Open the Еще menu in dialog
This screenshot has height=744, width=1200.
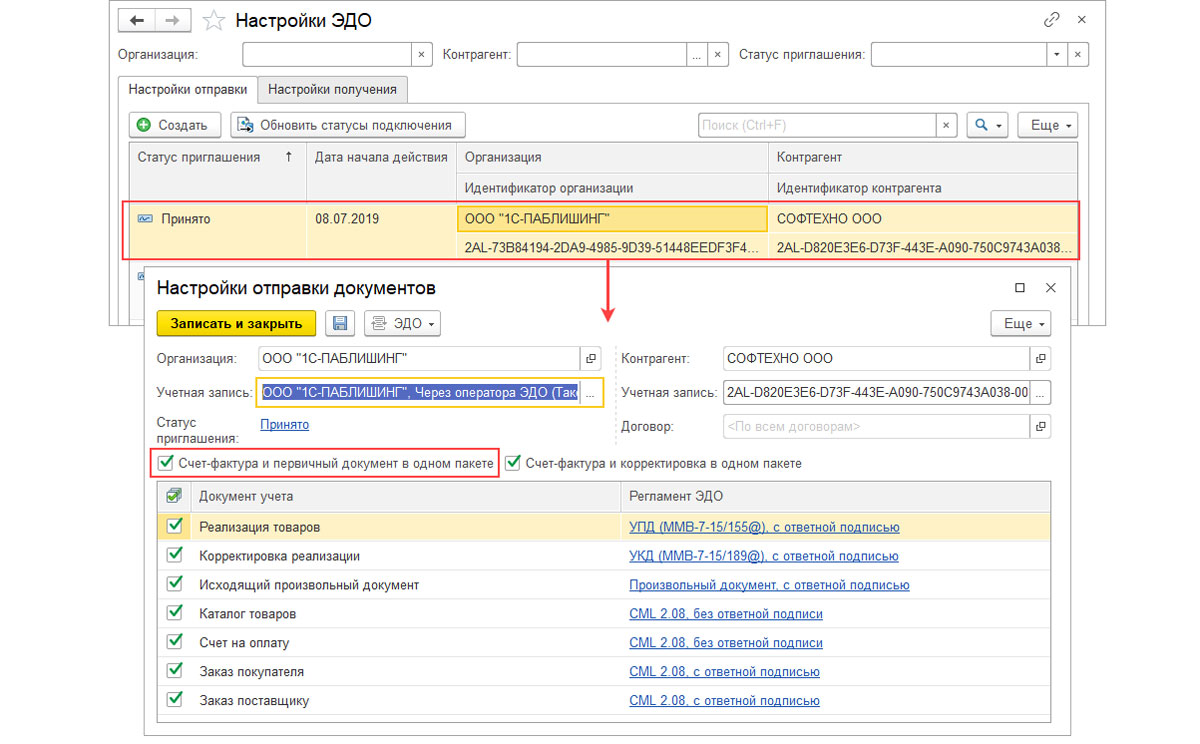tap(1020, 323)
